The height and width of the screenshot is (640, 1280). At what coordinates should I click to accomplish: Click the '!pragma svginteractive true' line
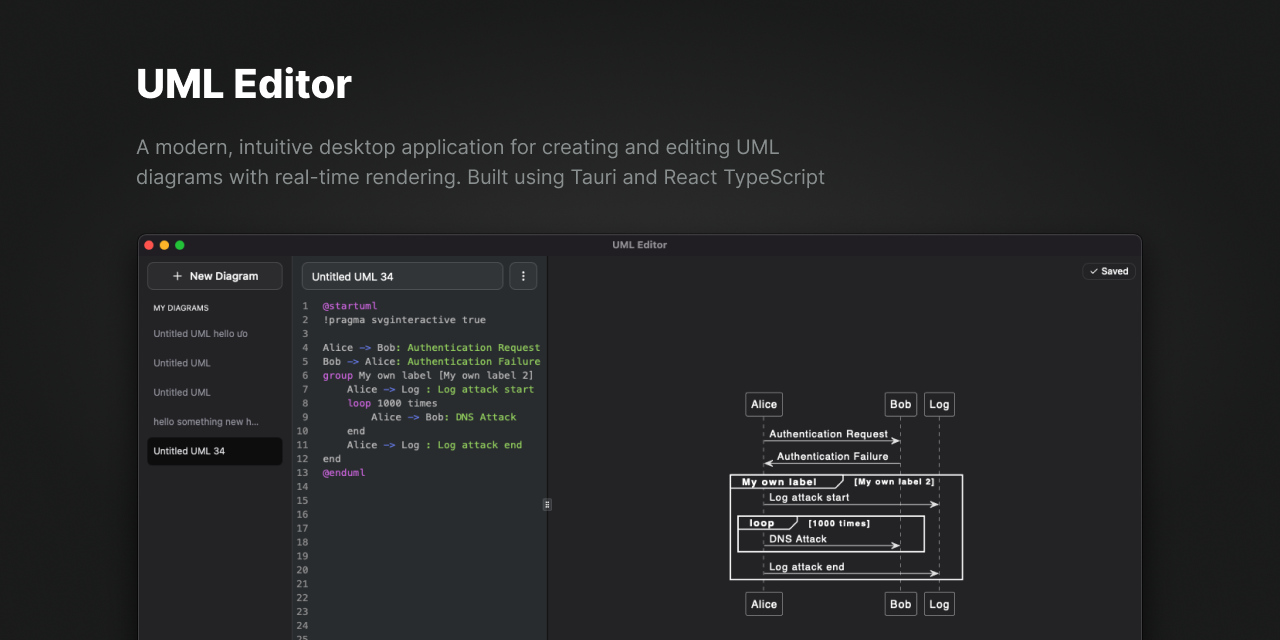404,320
